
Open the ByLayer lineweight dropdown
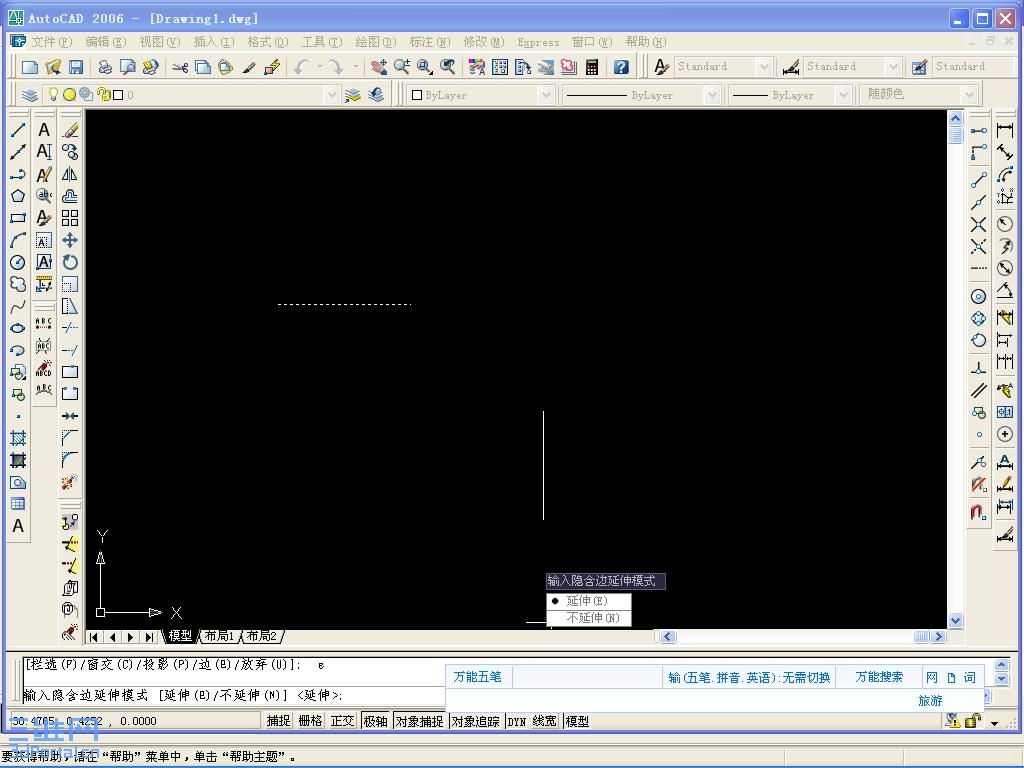click(x=843, y=95)
